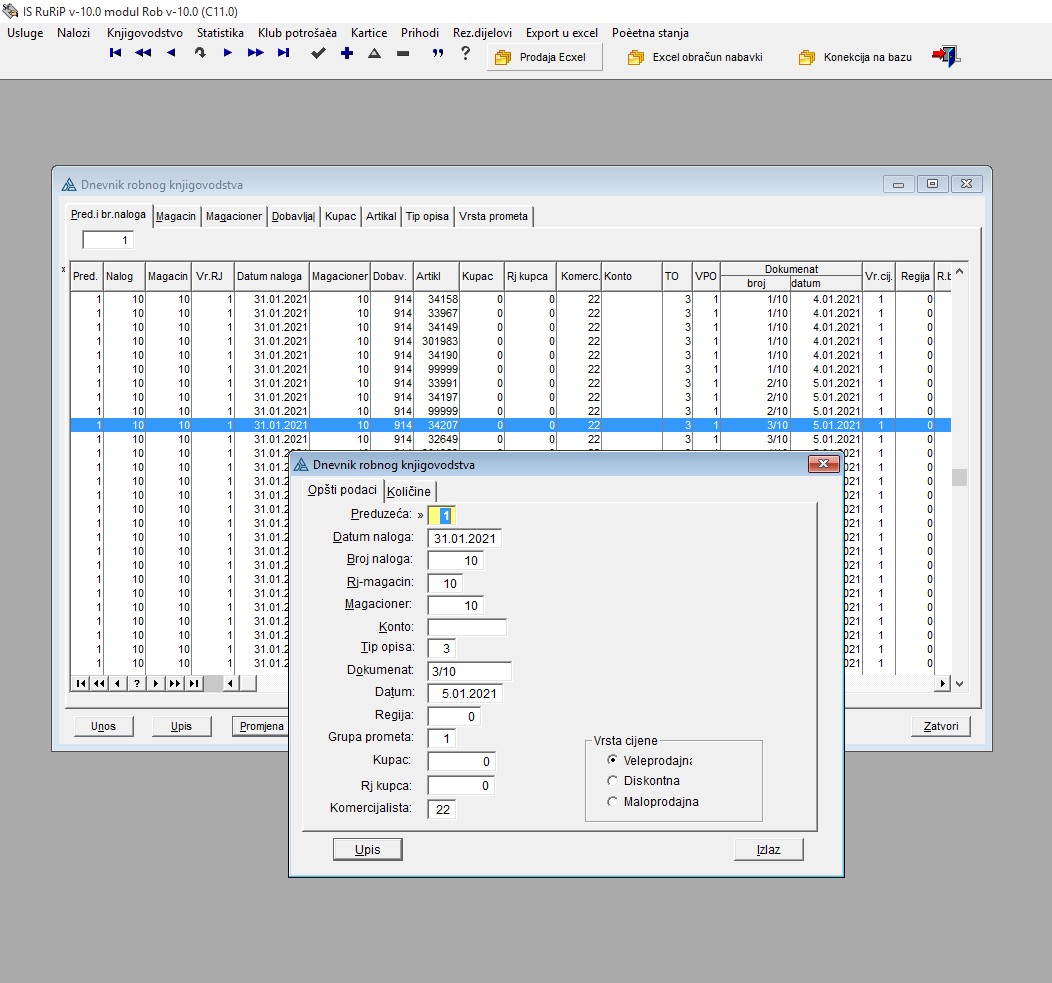Click the checkmark confirm icon in toolbar

[x=318, y=54]
